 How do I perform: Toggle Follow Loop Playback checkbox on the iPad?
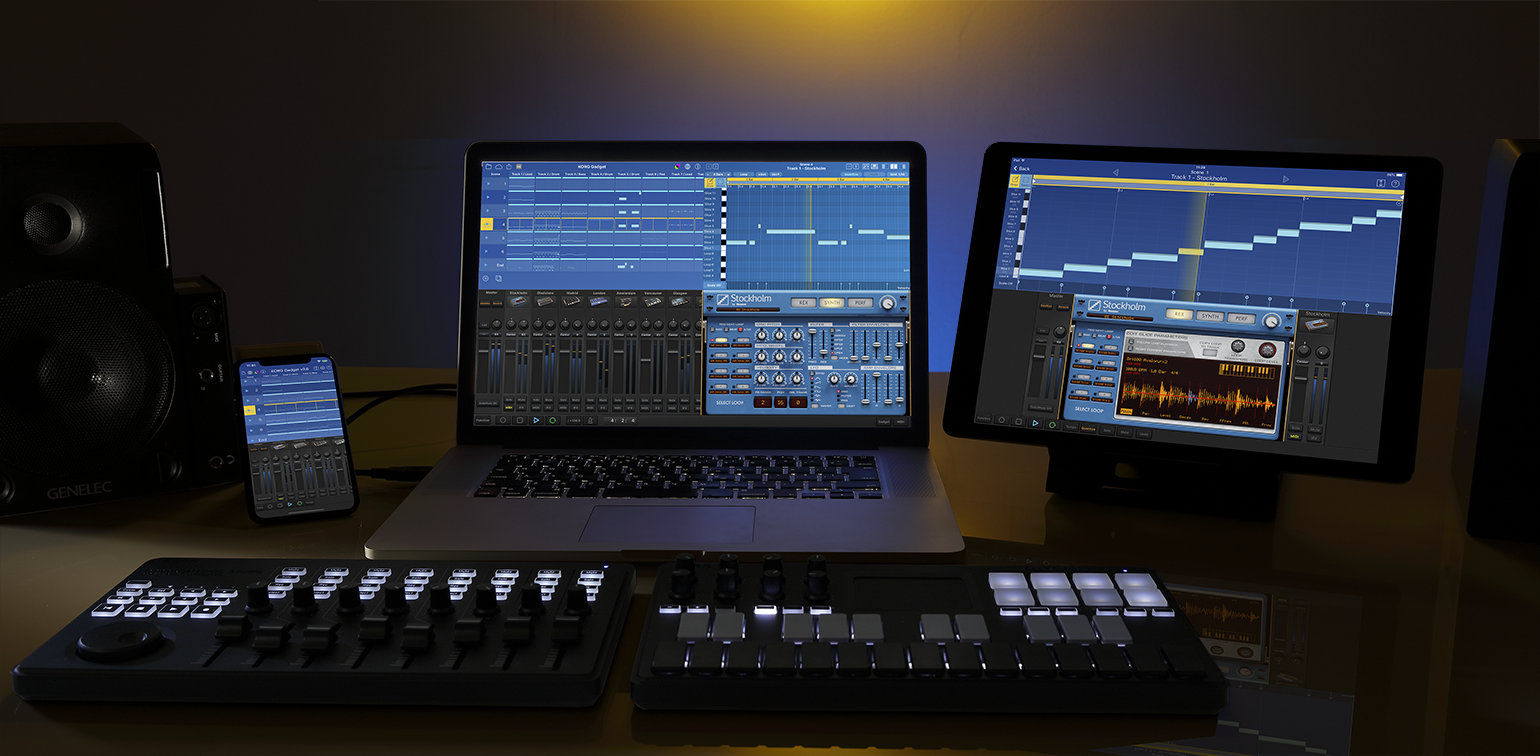(x=1131, y=341)
